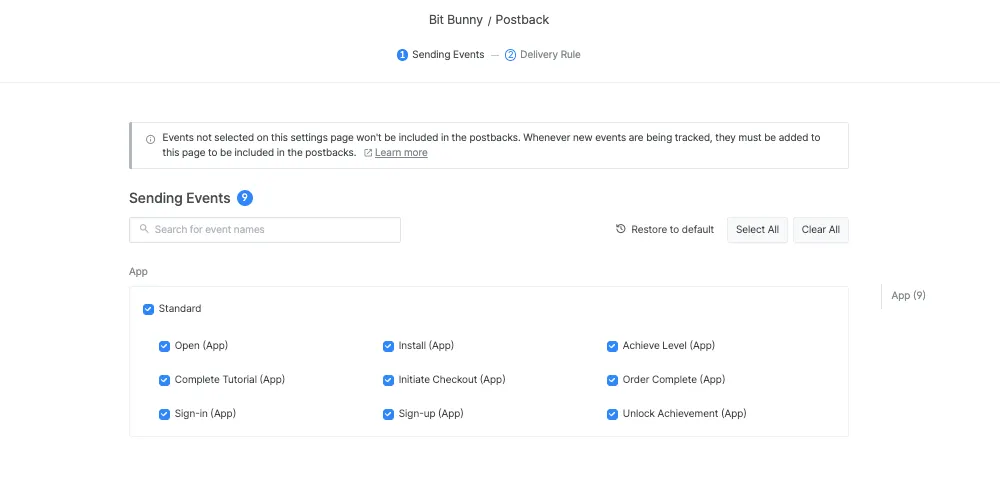This screenshot has height=500, width=1000.
Task: Click the step 1 number badge
Action: tap(403, 55)
